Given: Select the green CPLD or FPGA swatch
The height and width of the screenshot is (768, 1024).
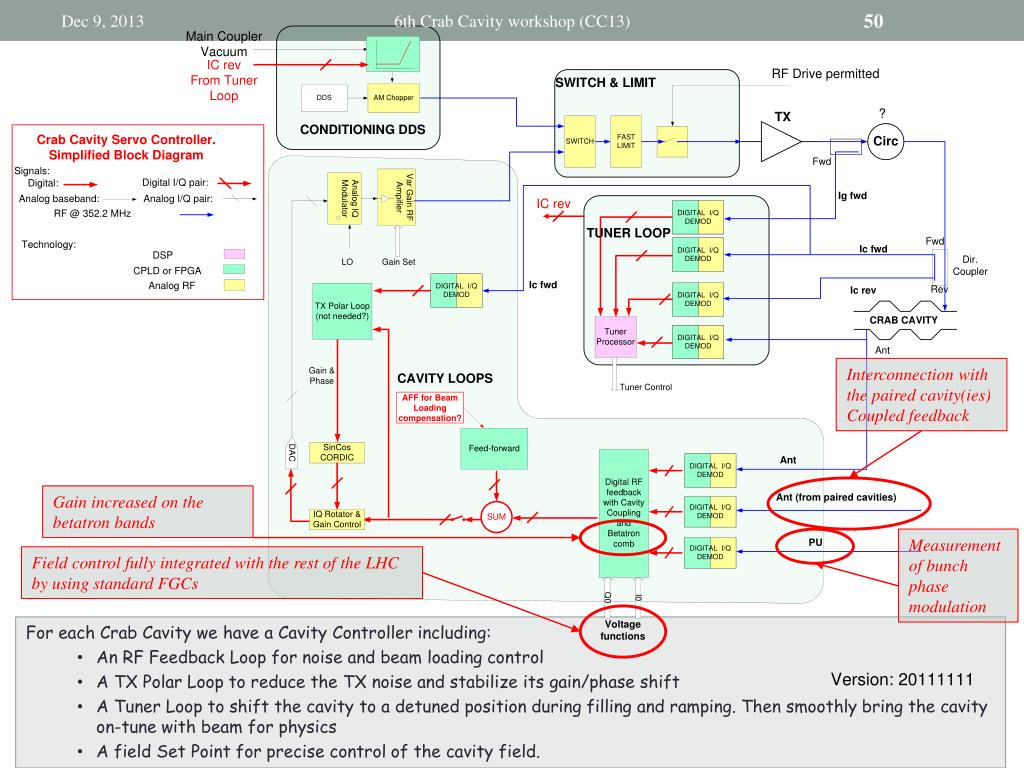Looking at the screenshot, I should pos(234,269).
